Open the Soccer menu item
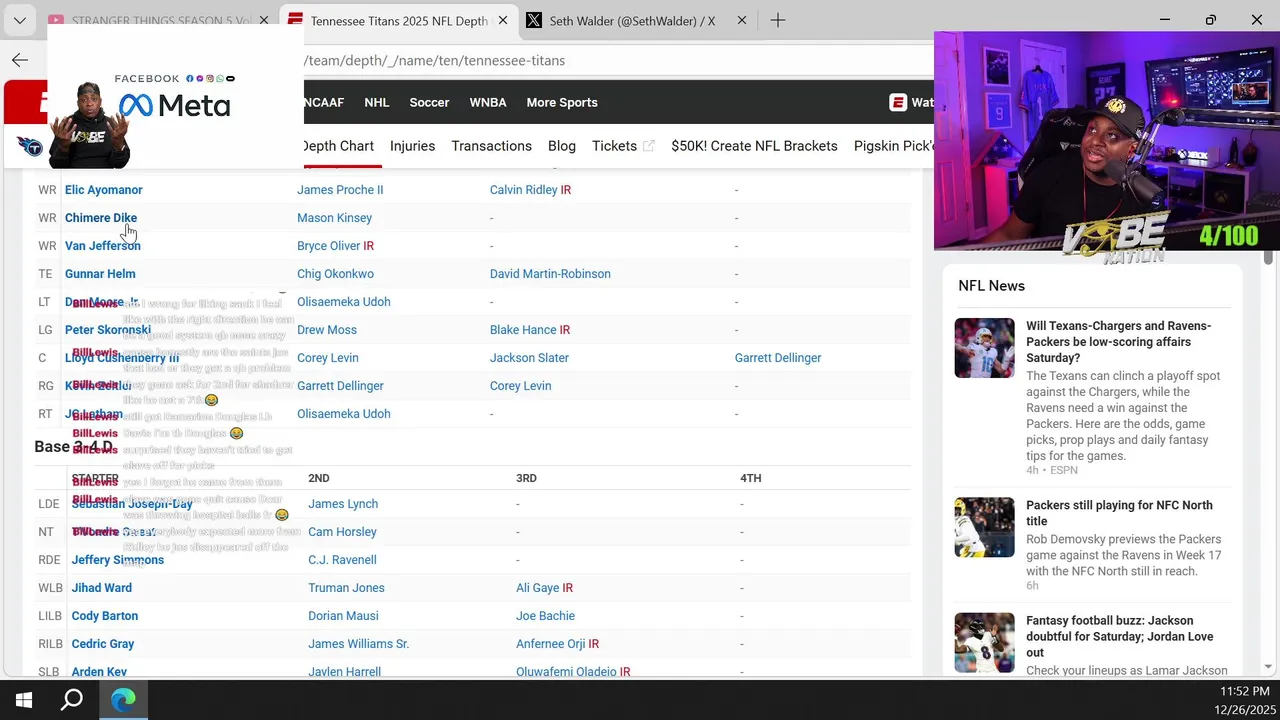This screenshot has width=1280, height=720. click(429, 102)
